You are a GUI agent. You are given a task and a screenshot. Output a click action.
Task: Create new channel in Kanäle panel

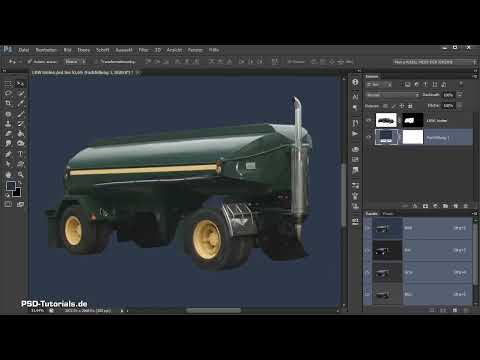click(x=455, y=310)
